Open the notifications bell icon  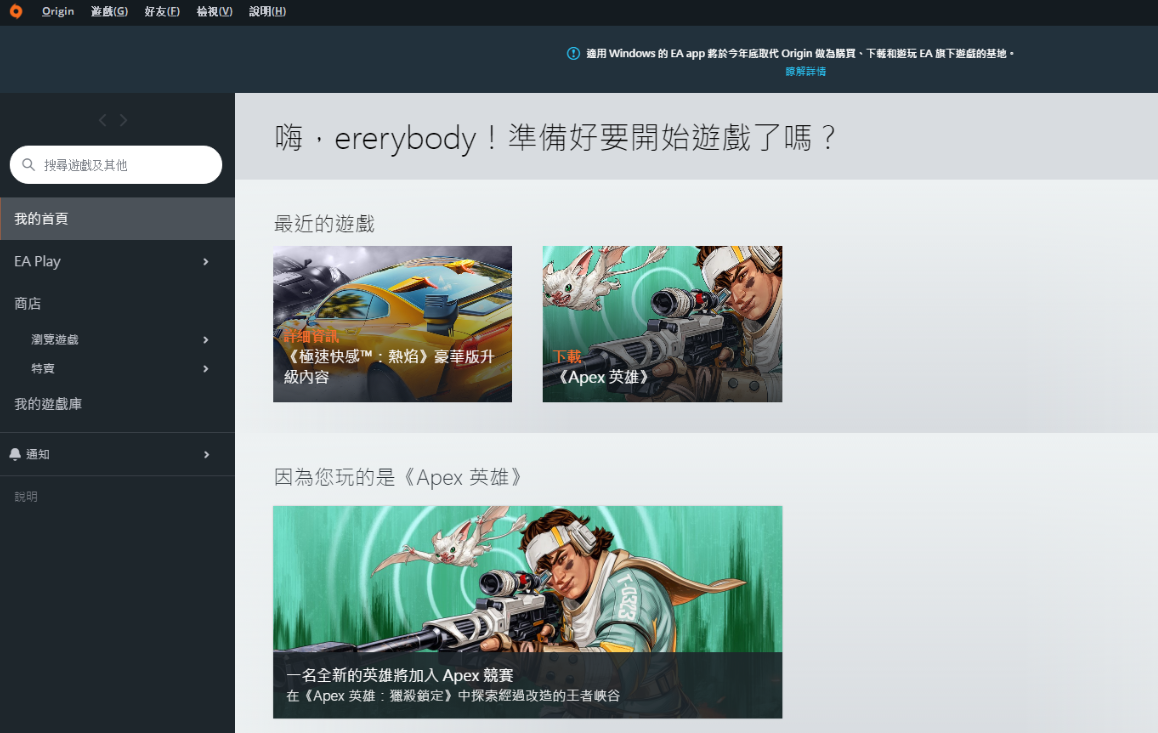[13, 454]
